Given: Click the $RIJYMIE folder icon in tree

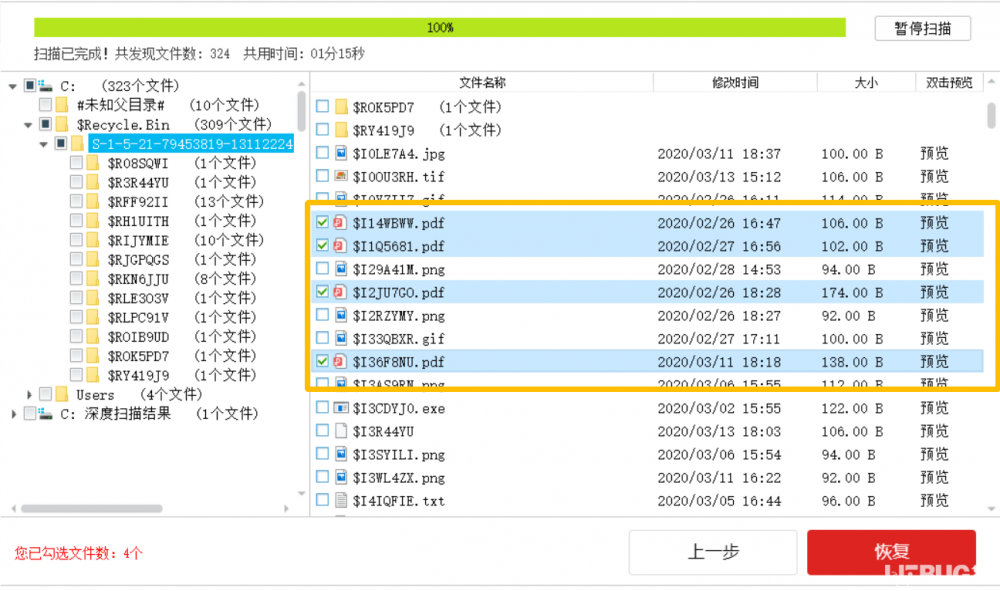Looking at the screenshot, I should [x=92, y=240].
